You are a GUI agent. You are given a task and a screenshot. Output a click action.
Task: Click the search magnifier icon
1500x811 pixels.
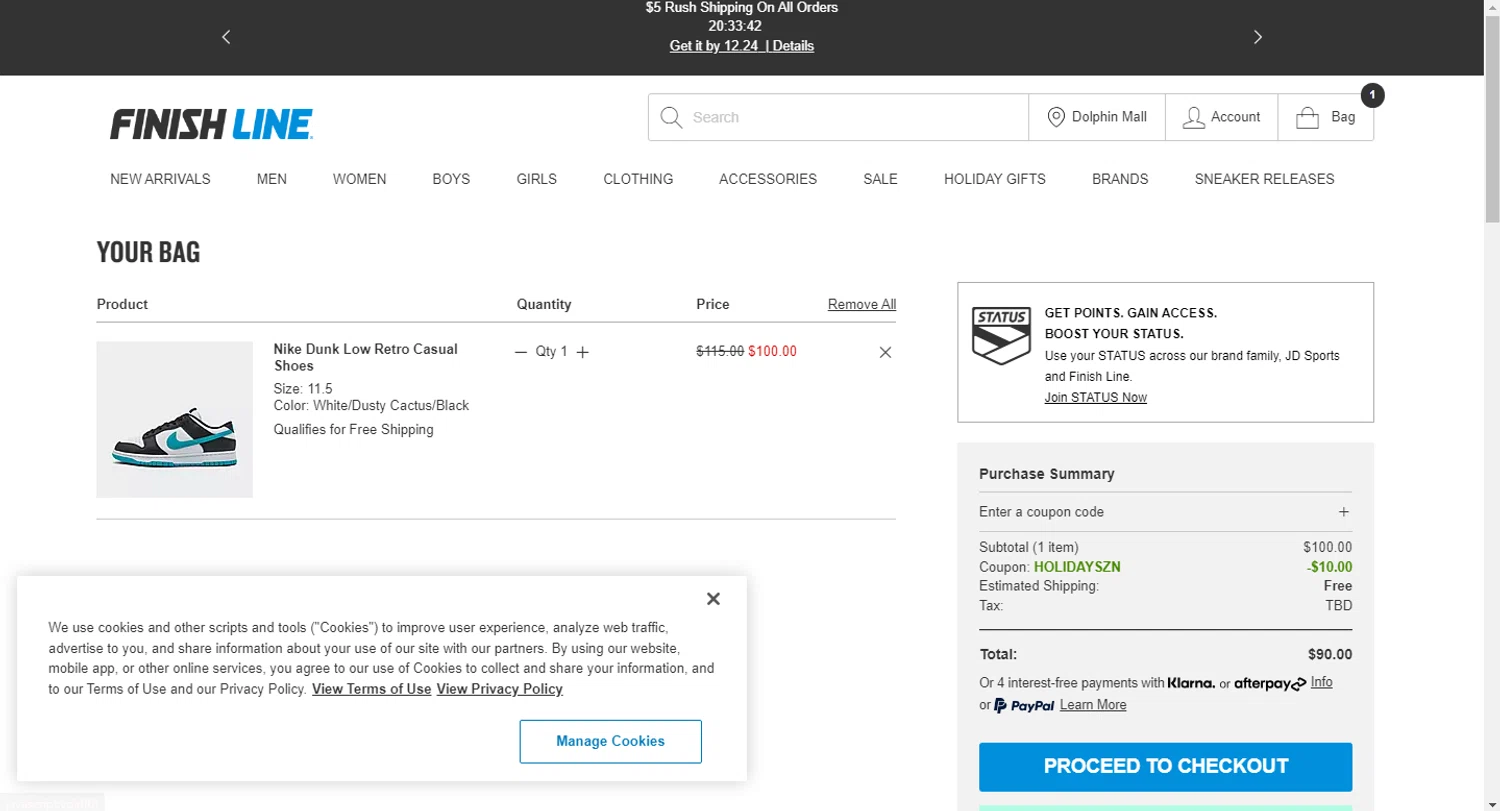671,117
